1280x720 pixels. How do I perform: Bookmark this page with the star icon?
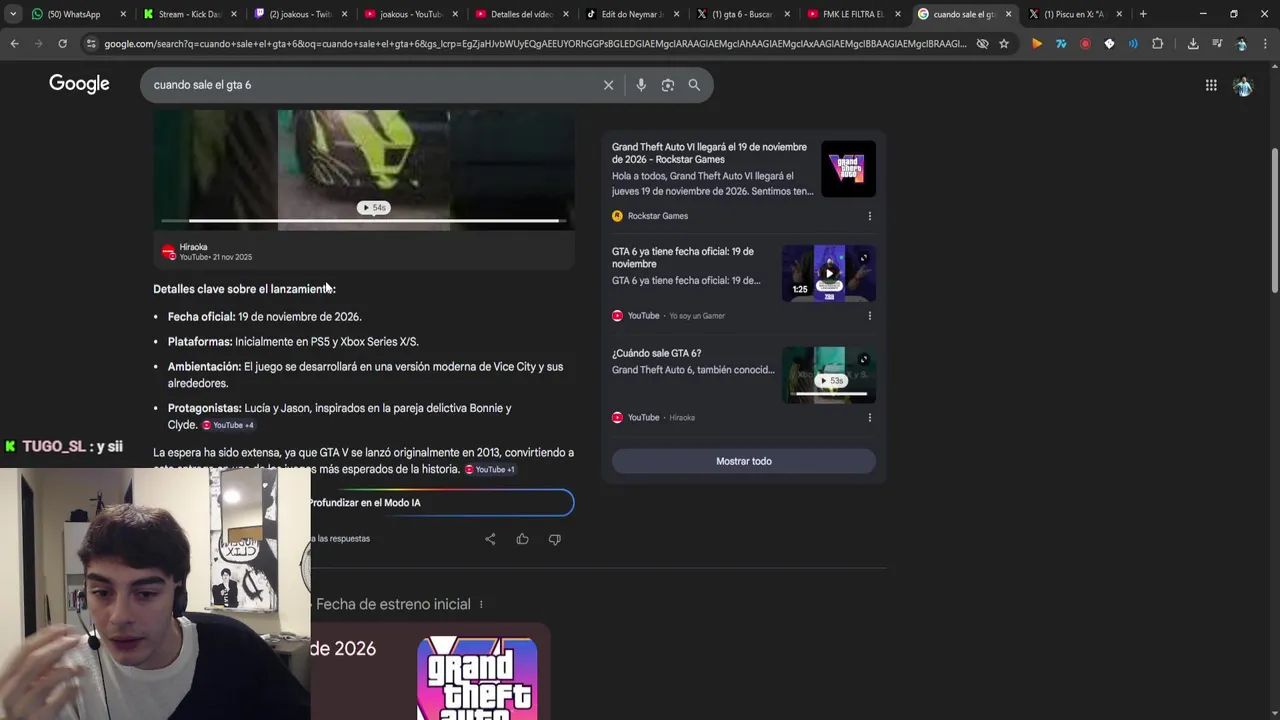click(1004, 44)
